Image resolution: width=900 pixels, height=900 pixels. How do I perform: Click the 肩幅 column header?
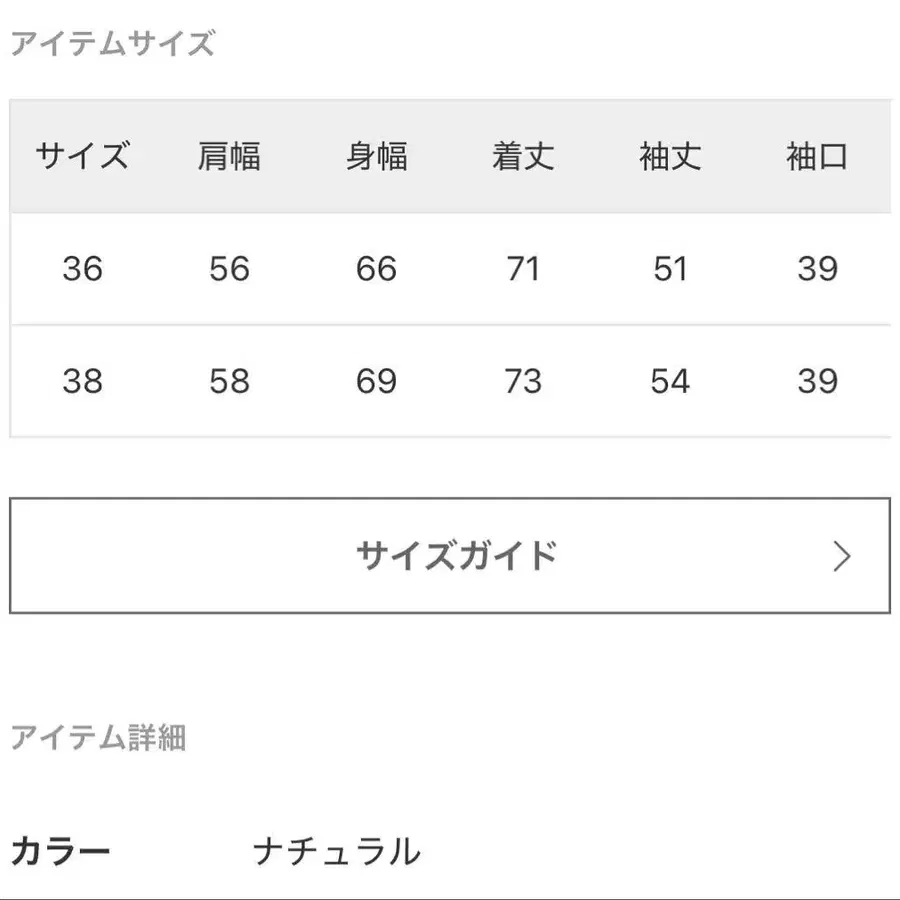coord(228,155)
